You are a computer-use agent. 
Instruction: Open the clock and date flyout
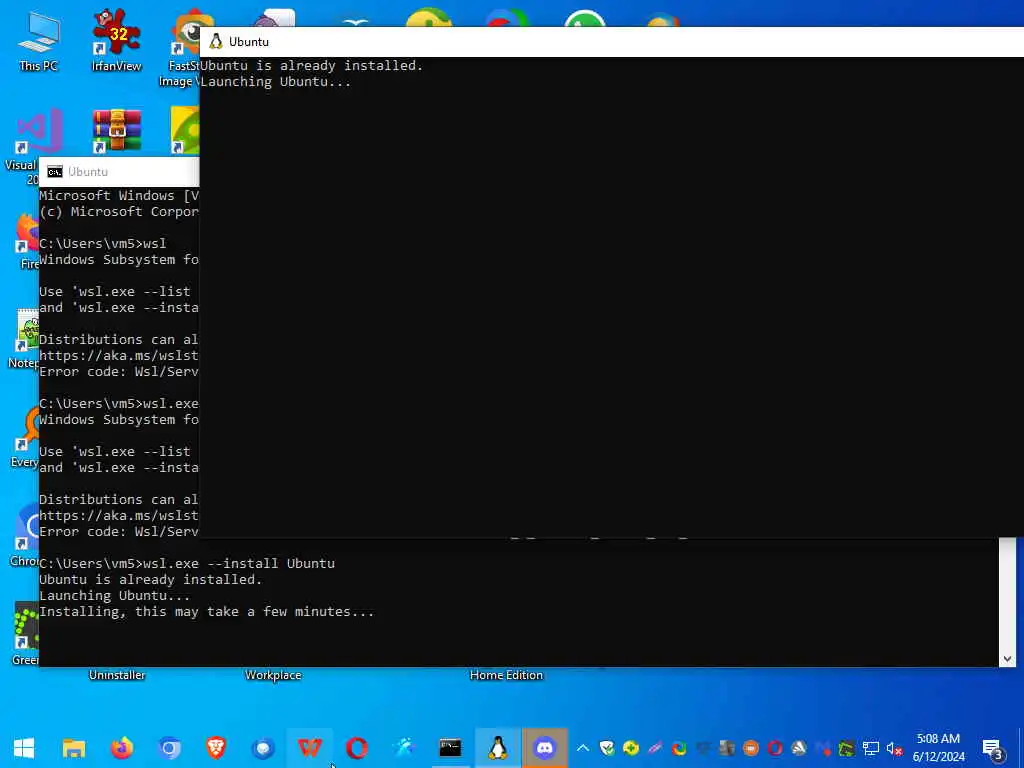point(938,748)
